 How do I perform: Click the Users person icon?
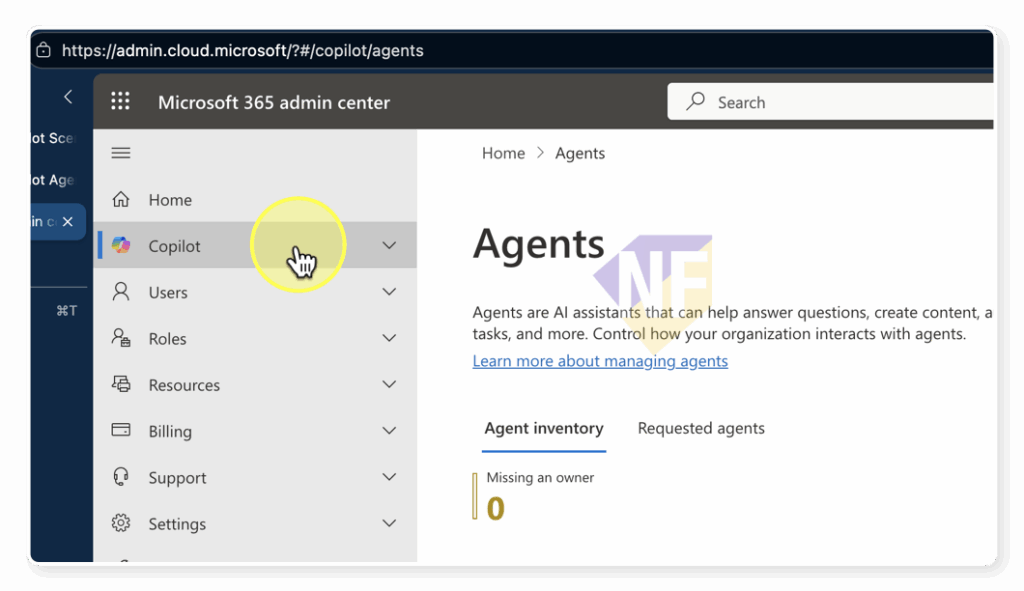pyautogui.click(x=121, y=292)
